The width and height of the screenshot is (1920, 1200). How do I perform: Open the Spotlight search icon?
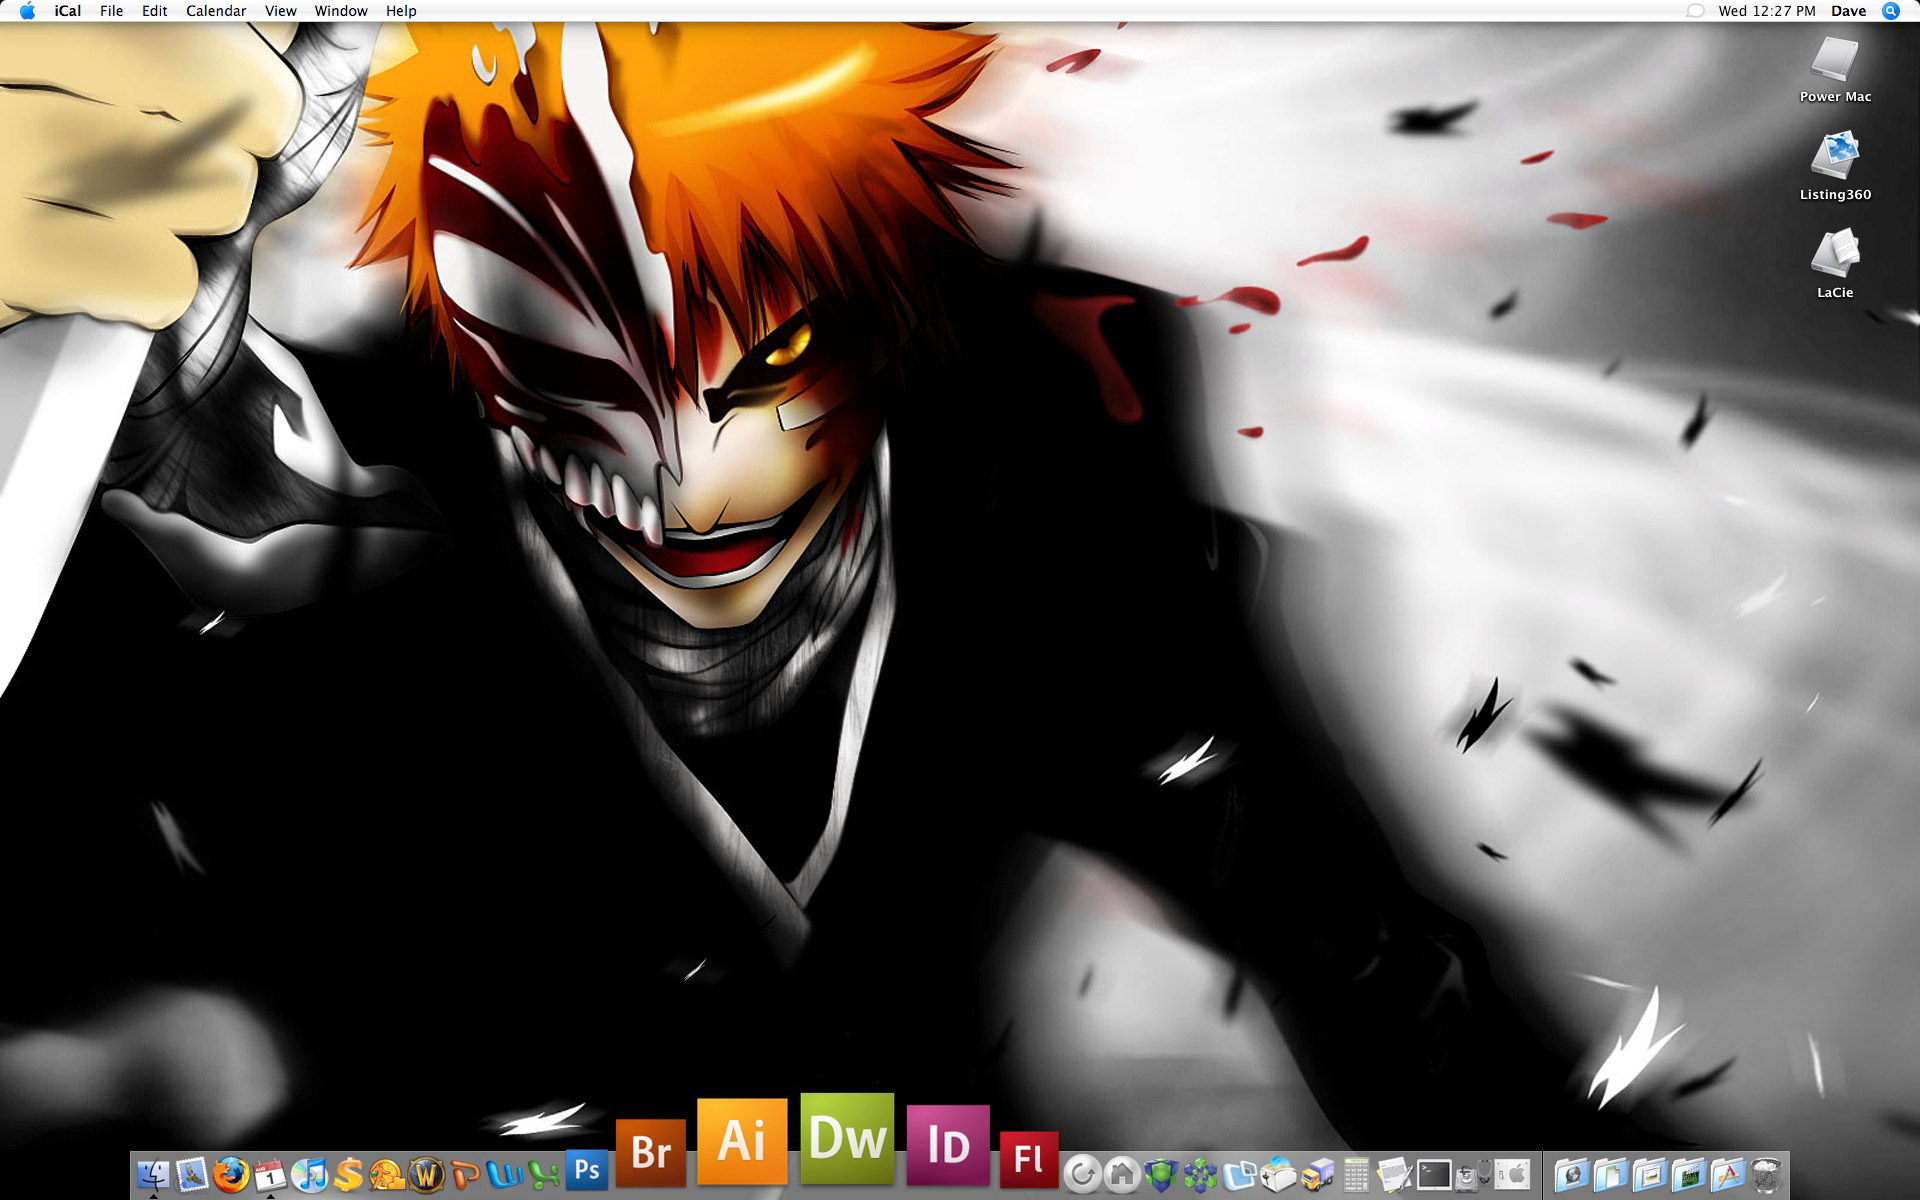tap(1891, 11)
